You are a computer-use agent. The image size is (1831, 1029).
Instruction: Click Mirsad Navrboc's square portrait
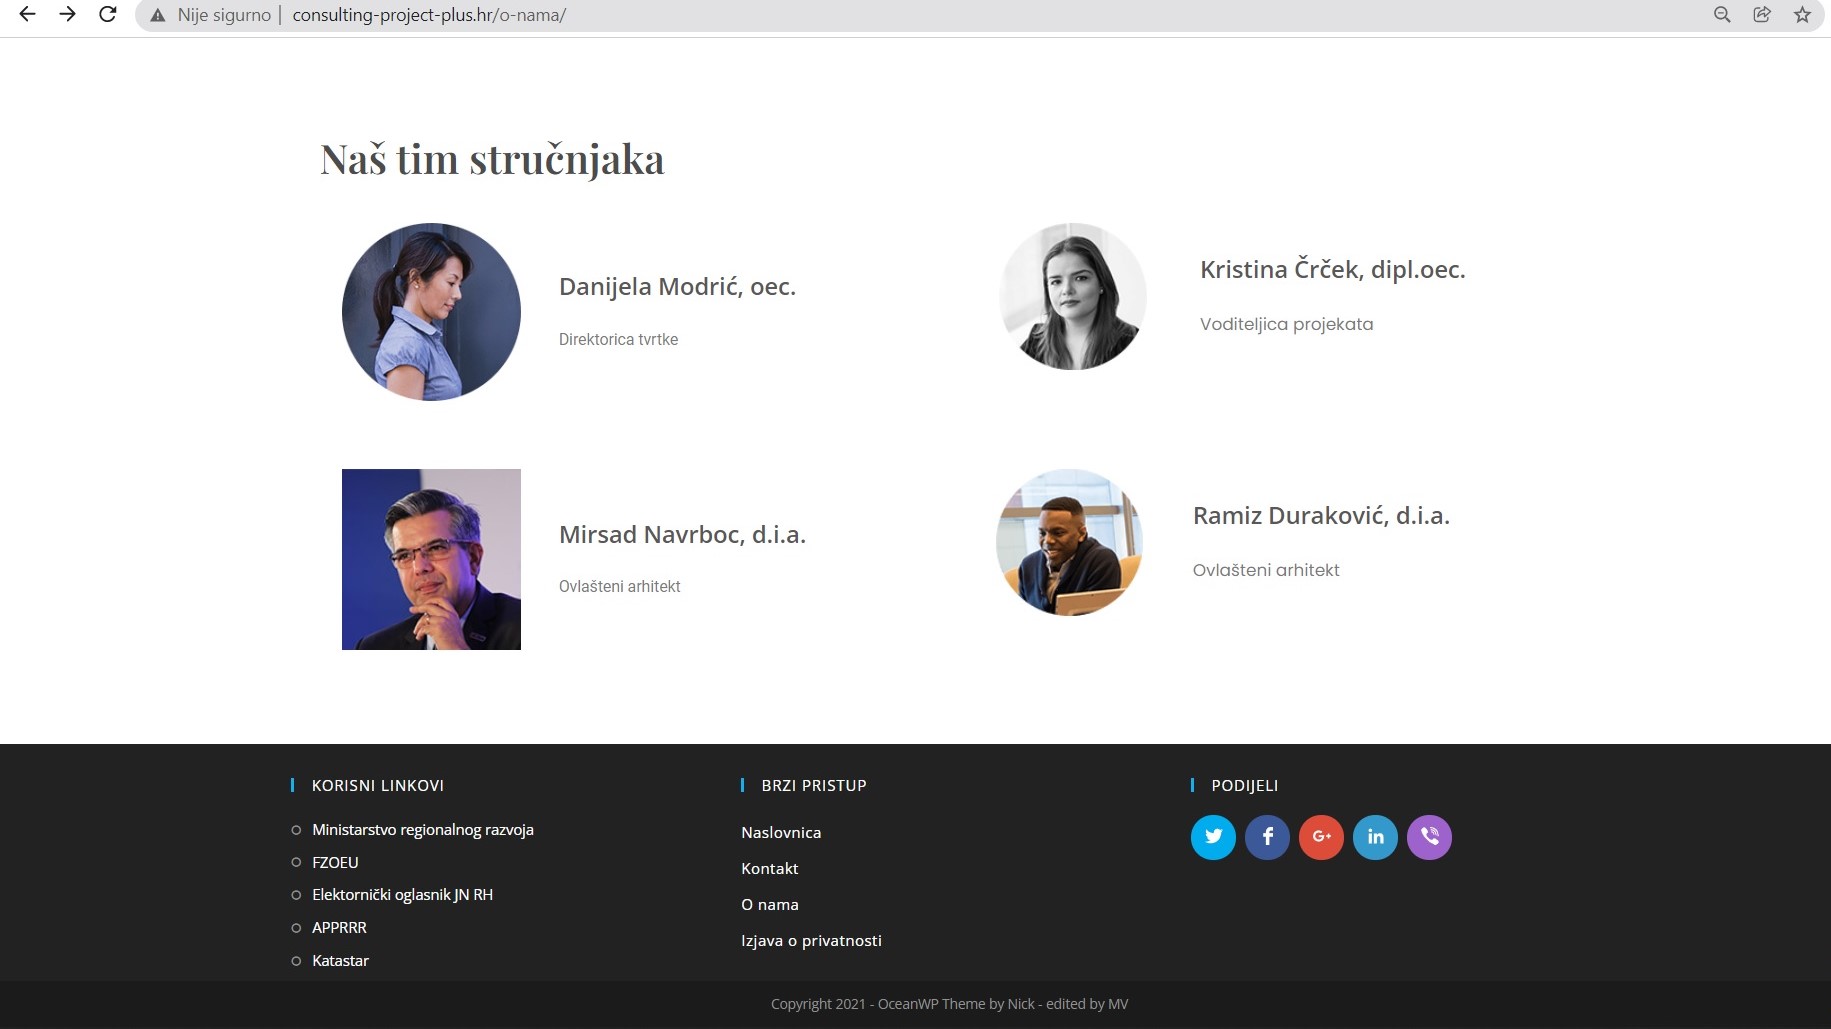pyautogui.click(x=431, y=559)
